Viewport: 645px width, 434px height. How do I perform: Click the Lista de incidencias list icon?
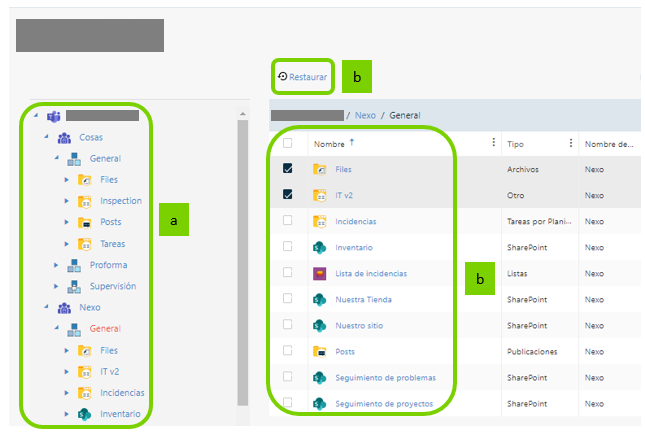[x=320, y=274]
